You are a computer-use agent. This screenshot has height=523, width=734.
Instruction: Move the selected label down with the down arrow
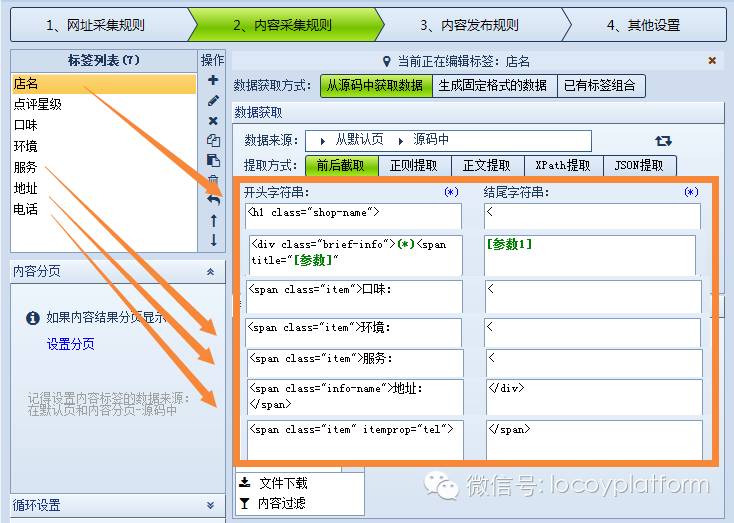pyautogui.click(x=213, y=240)
